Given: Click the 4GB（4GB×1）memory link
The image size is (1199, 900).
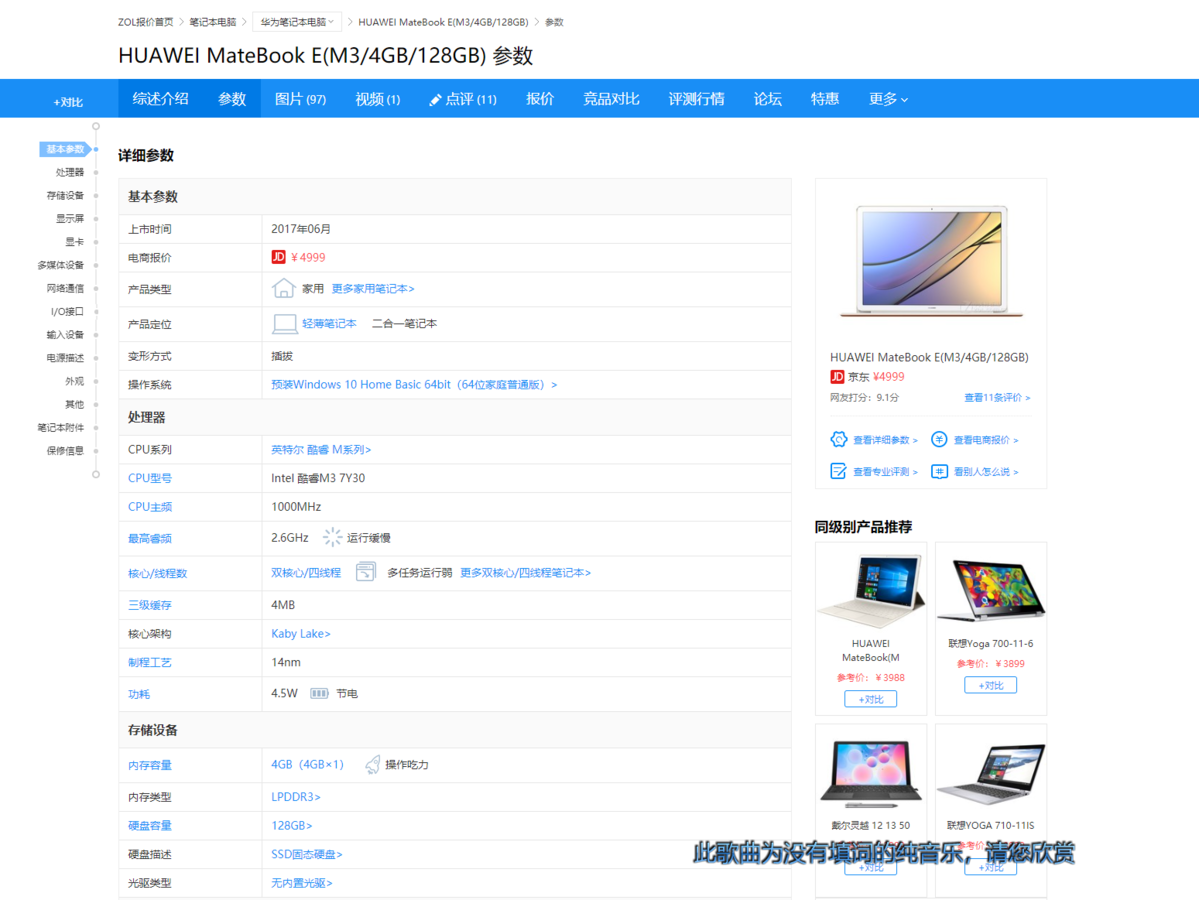Looking at the screenshot, I should tap(307, 765).
